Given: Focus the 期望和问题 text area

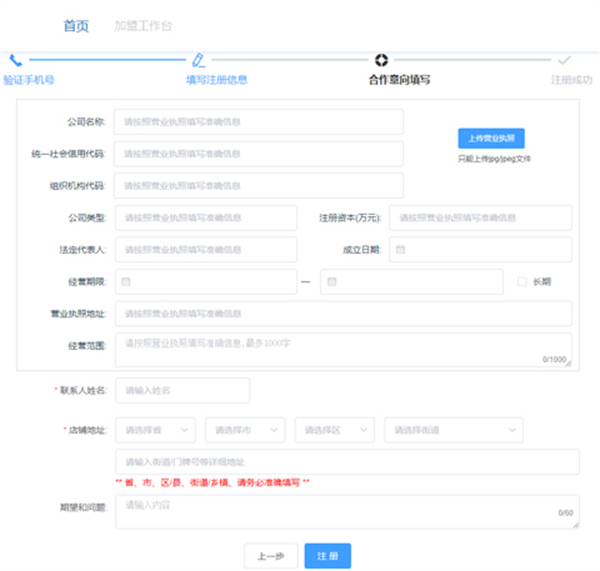Looking at the screenshot, I should tap(347, 512).
